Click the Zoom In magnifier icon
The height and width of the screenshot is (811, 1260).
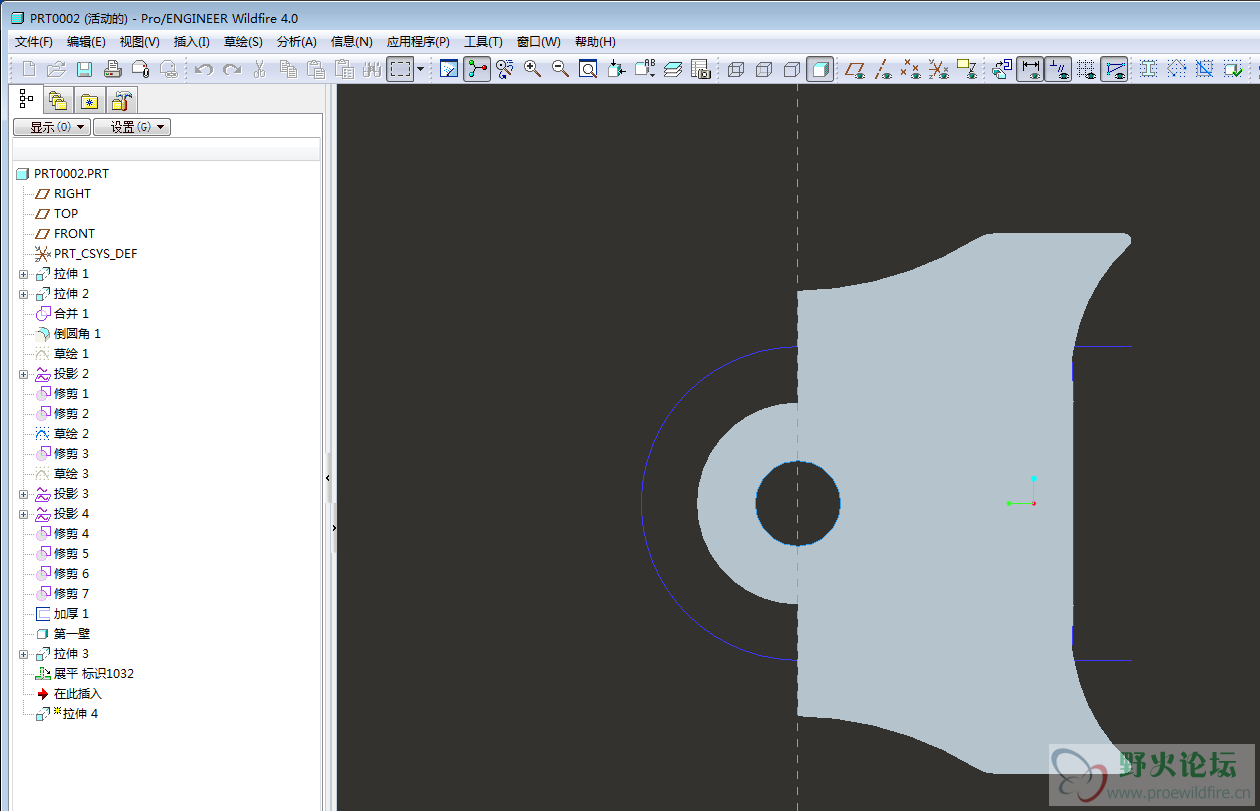point(533,69)
